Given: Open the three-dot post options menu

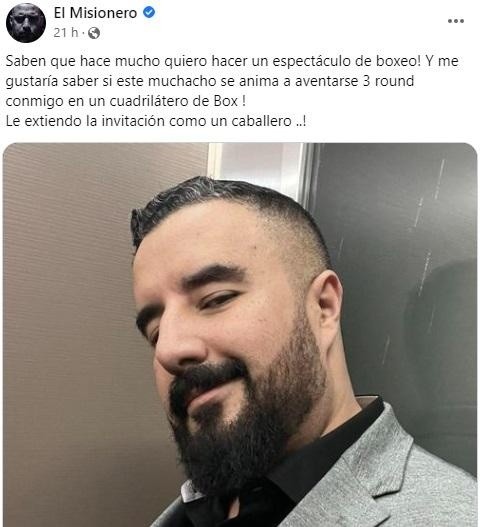Looking at the screenshot, I should 456,21.
